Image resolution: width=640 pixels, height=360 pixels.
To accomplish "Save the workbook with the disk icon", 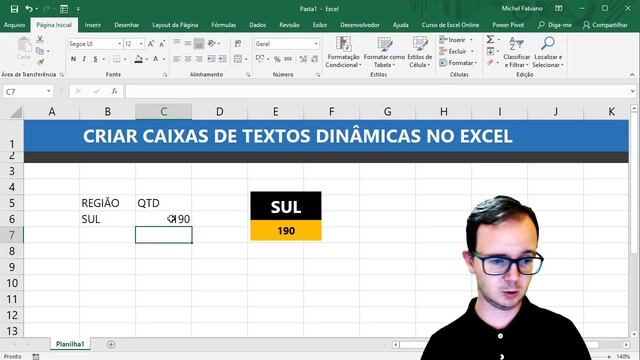I will tap(14, 9).
